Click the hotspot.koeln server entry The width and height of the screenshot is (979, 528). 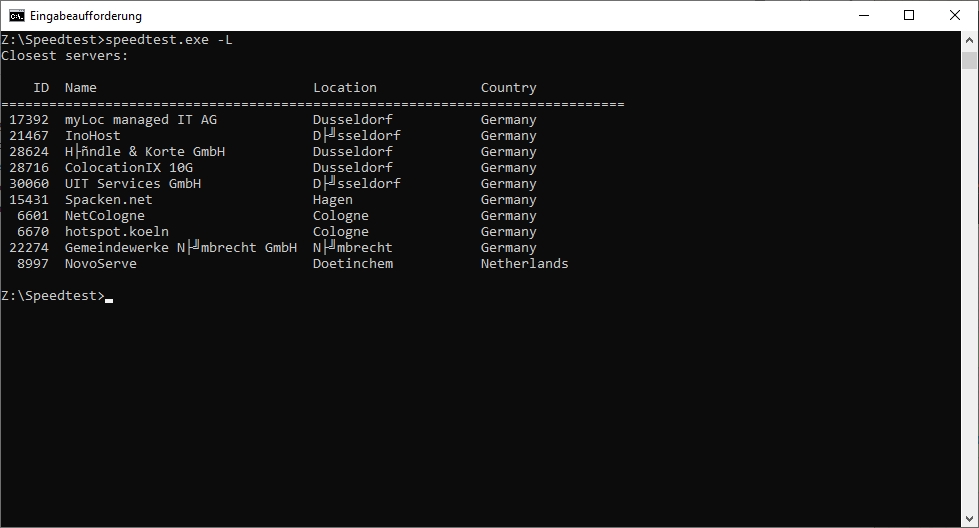coord(117,232)
